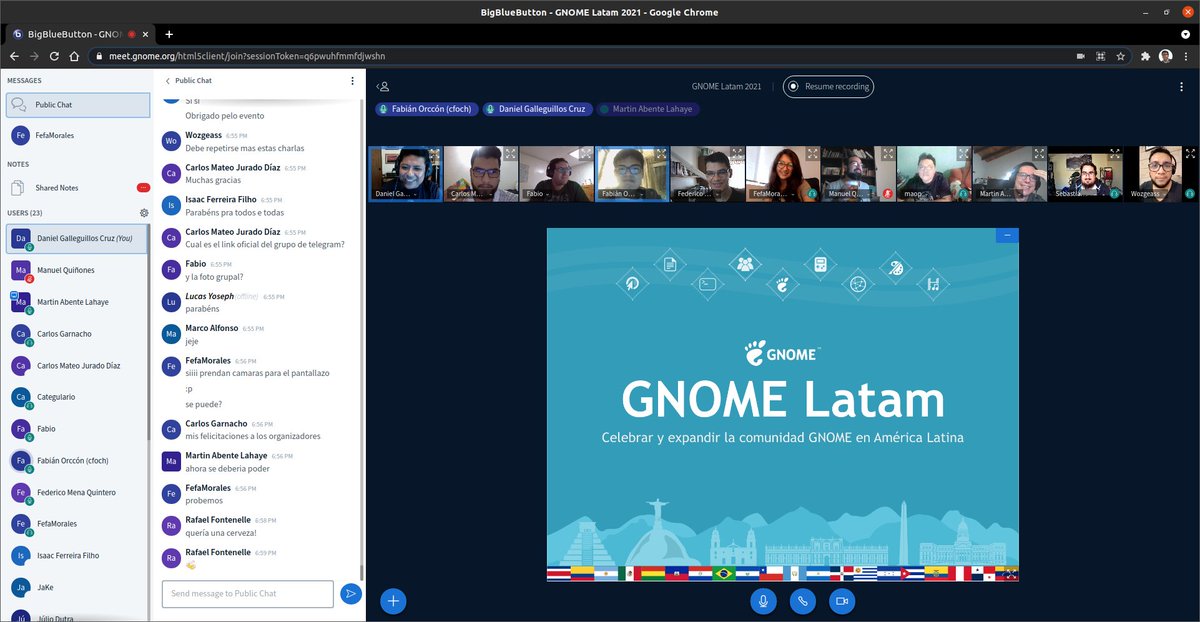Screen dimensions: 1200x622
Task: Select user Carlos Garnacho in the list
Action: click(78, 334)
